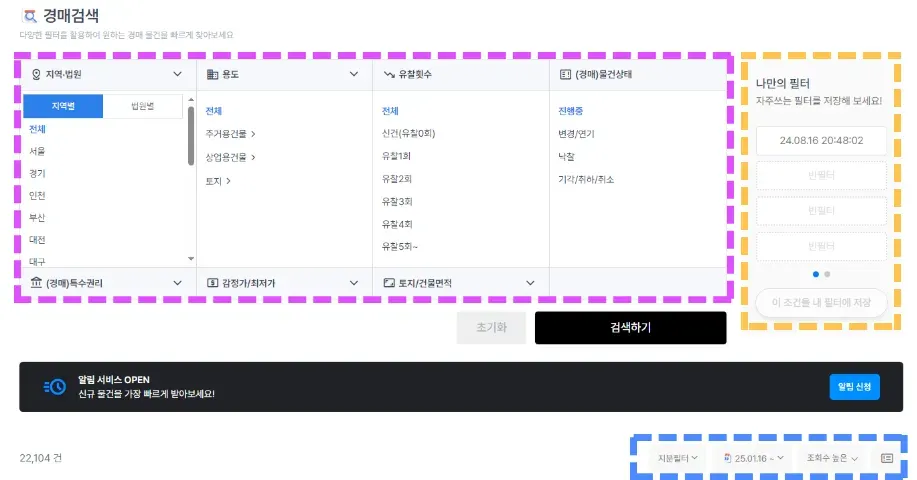Select 유찰5회~ option
This screenshot has width=917, height=480.
coord(399,247)
